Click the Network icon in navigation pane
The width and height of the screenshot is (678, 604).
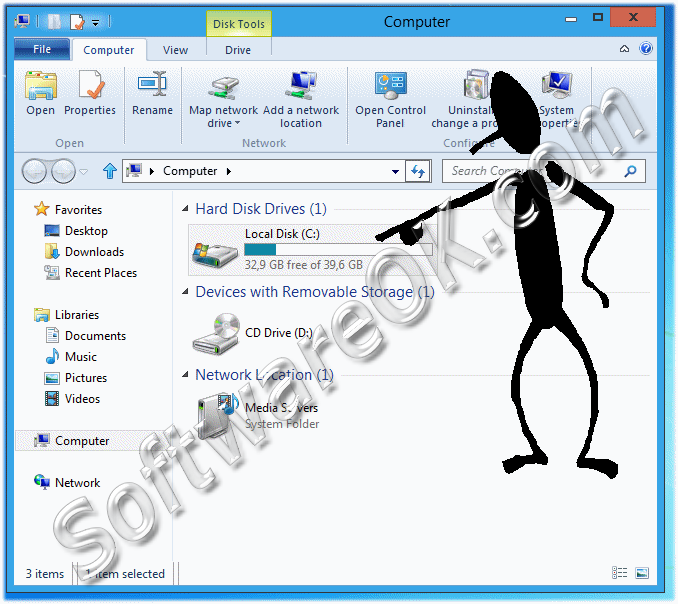tap(42, 482)
